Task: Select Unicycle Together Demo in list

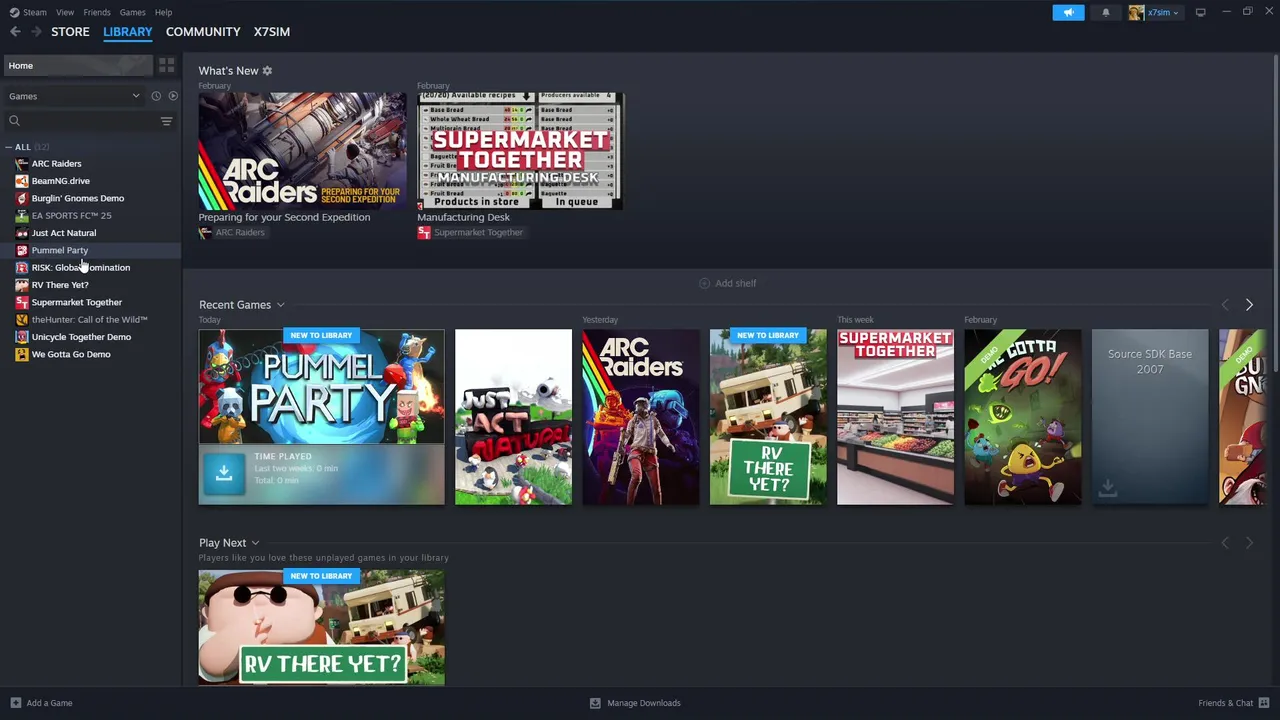Action: pos(81,337)
